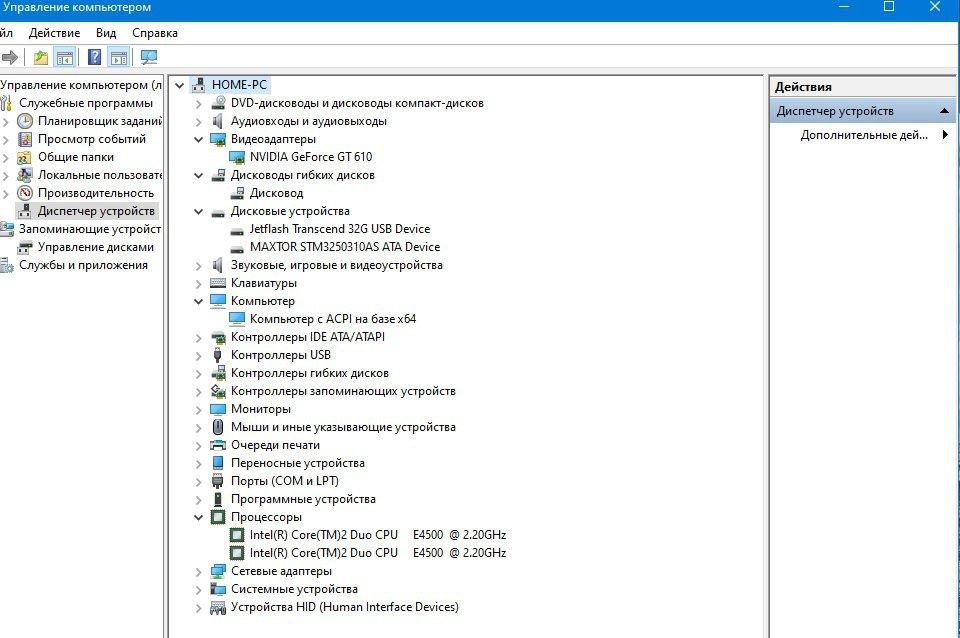Click the Jetflash Transcend disk icon
The height and width of the screenshot is (638, 960).
237,230
